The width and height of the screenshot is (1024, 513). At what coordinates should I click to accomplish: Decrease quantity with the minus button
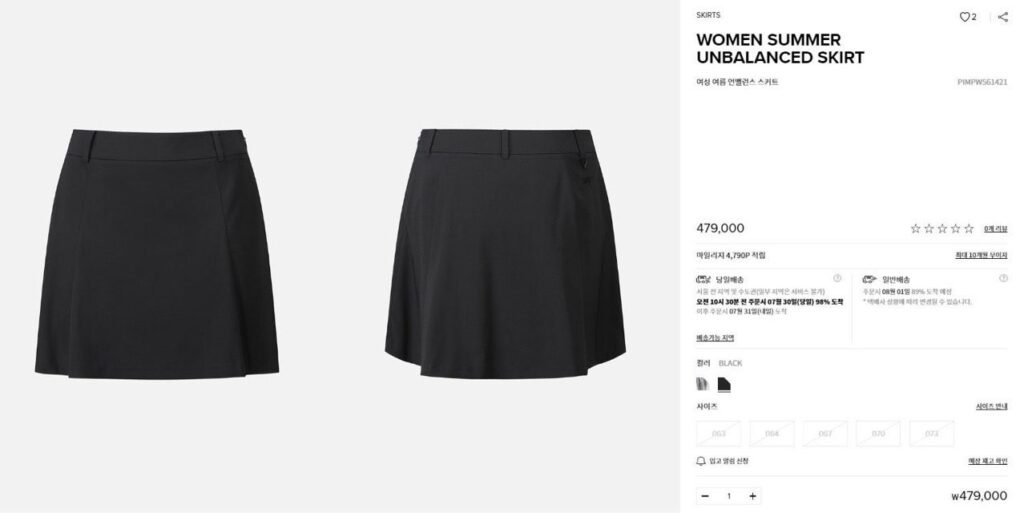[x=705, y=496]
